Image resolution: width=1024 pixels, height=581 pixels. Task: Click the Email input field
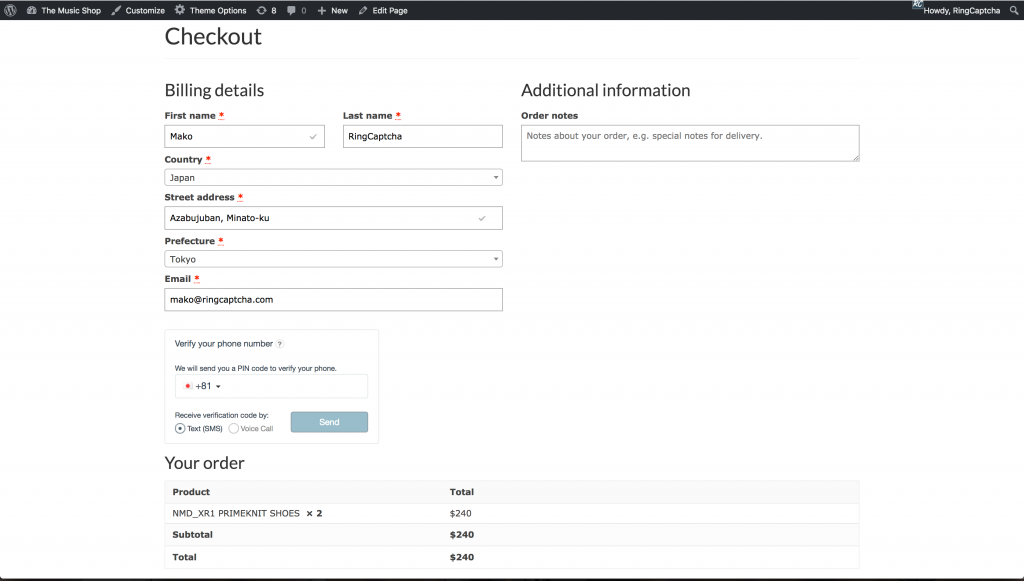click(333, 299)
